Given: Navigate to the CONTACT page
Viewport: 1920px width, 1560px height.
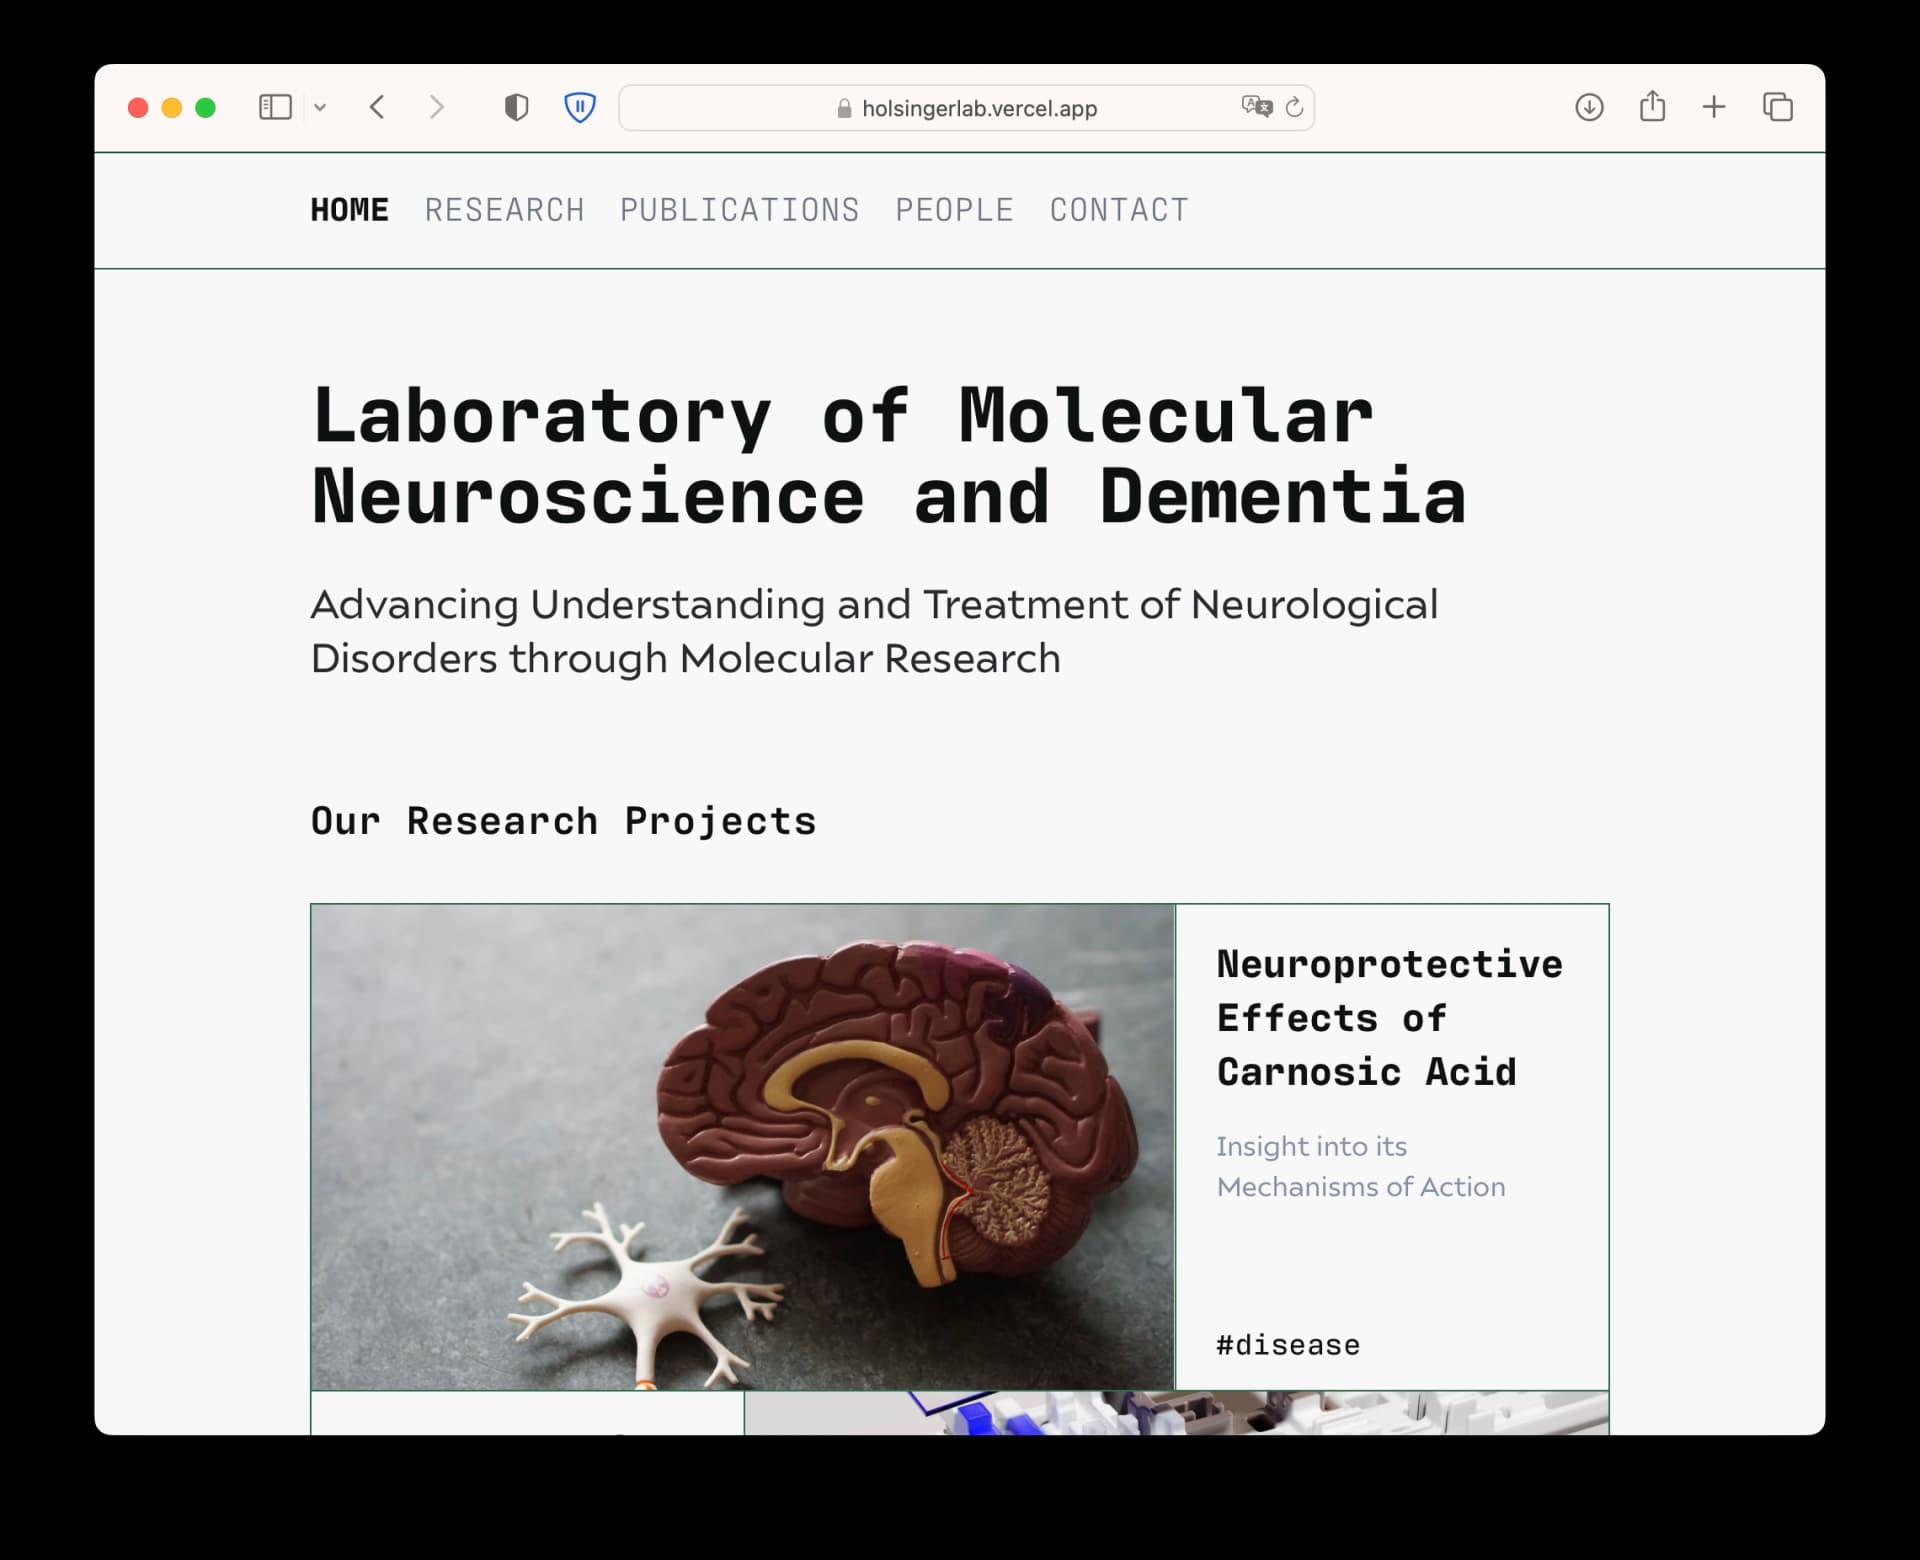Looking at the screenshot, I should 1118,210.
